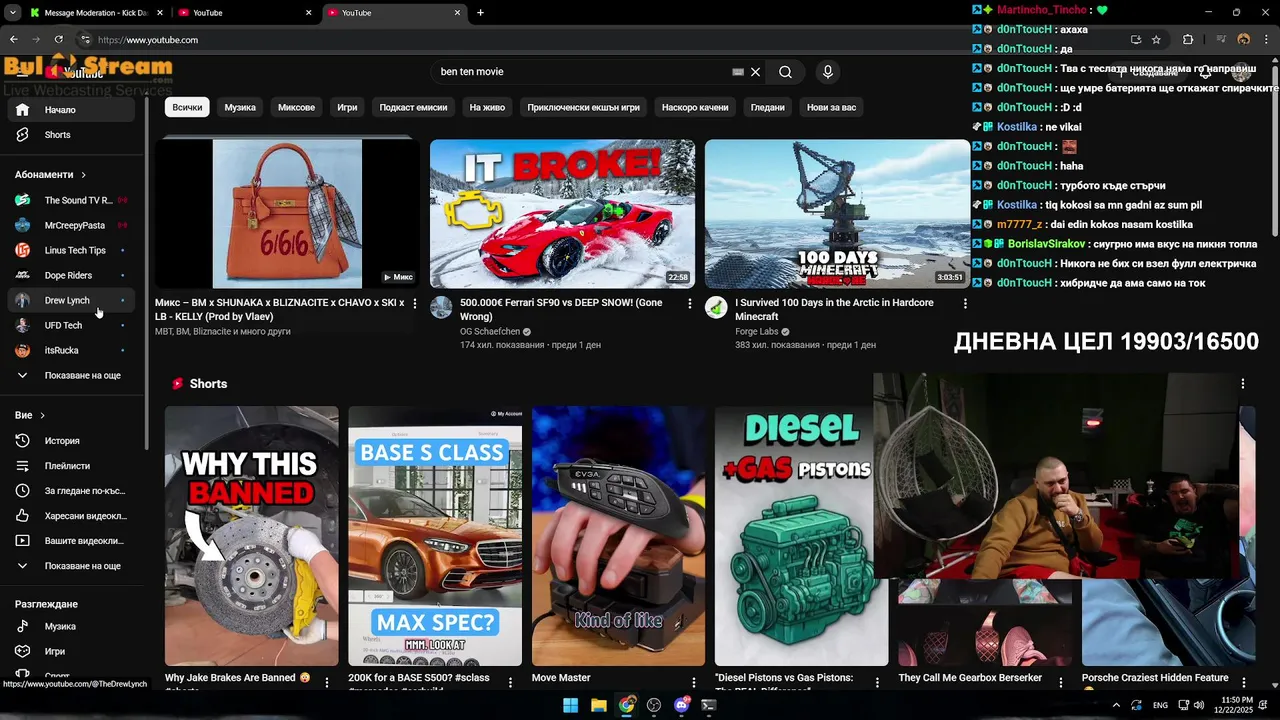Expand the Вие section chevron
This screenshot has height=720, width=1280.
(x=42, y=416)
